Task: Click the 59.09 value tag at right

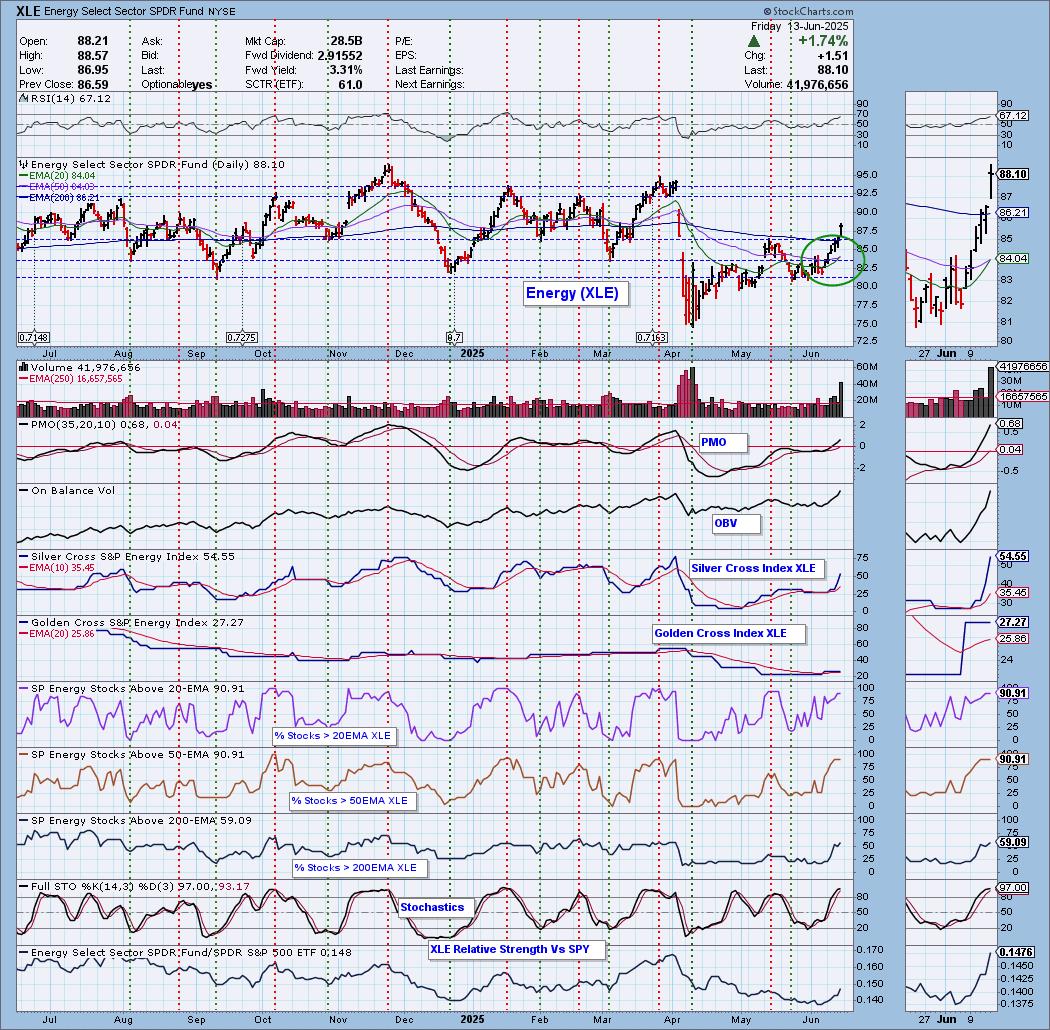Action: pyautogui.click(x=1013, y=842)
